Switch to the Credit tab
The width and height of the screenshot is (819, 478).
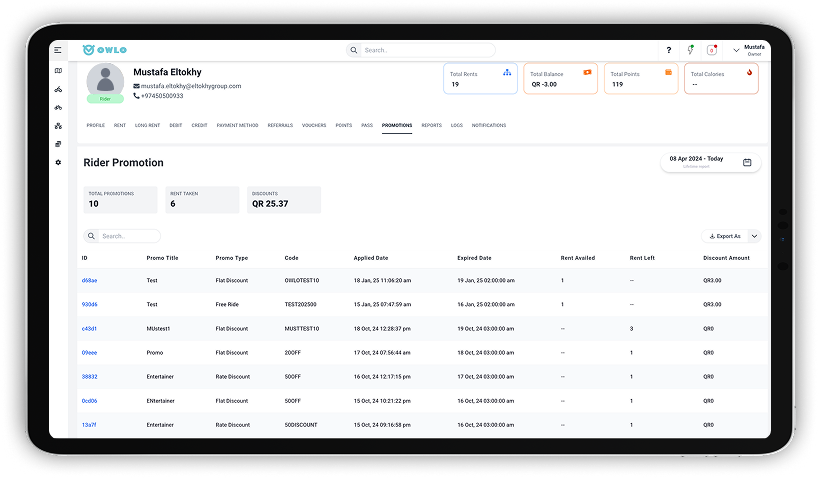[199, 125]
